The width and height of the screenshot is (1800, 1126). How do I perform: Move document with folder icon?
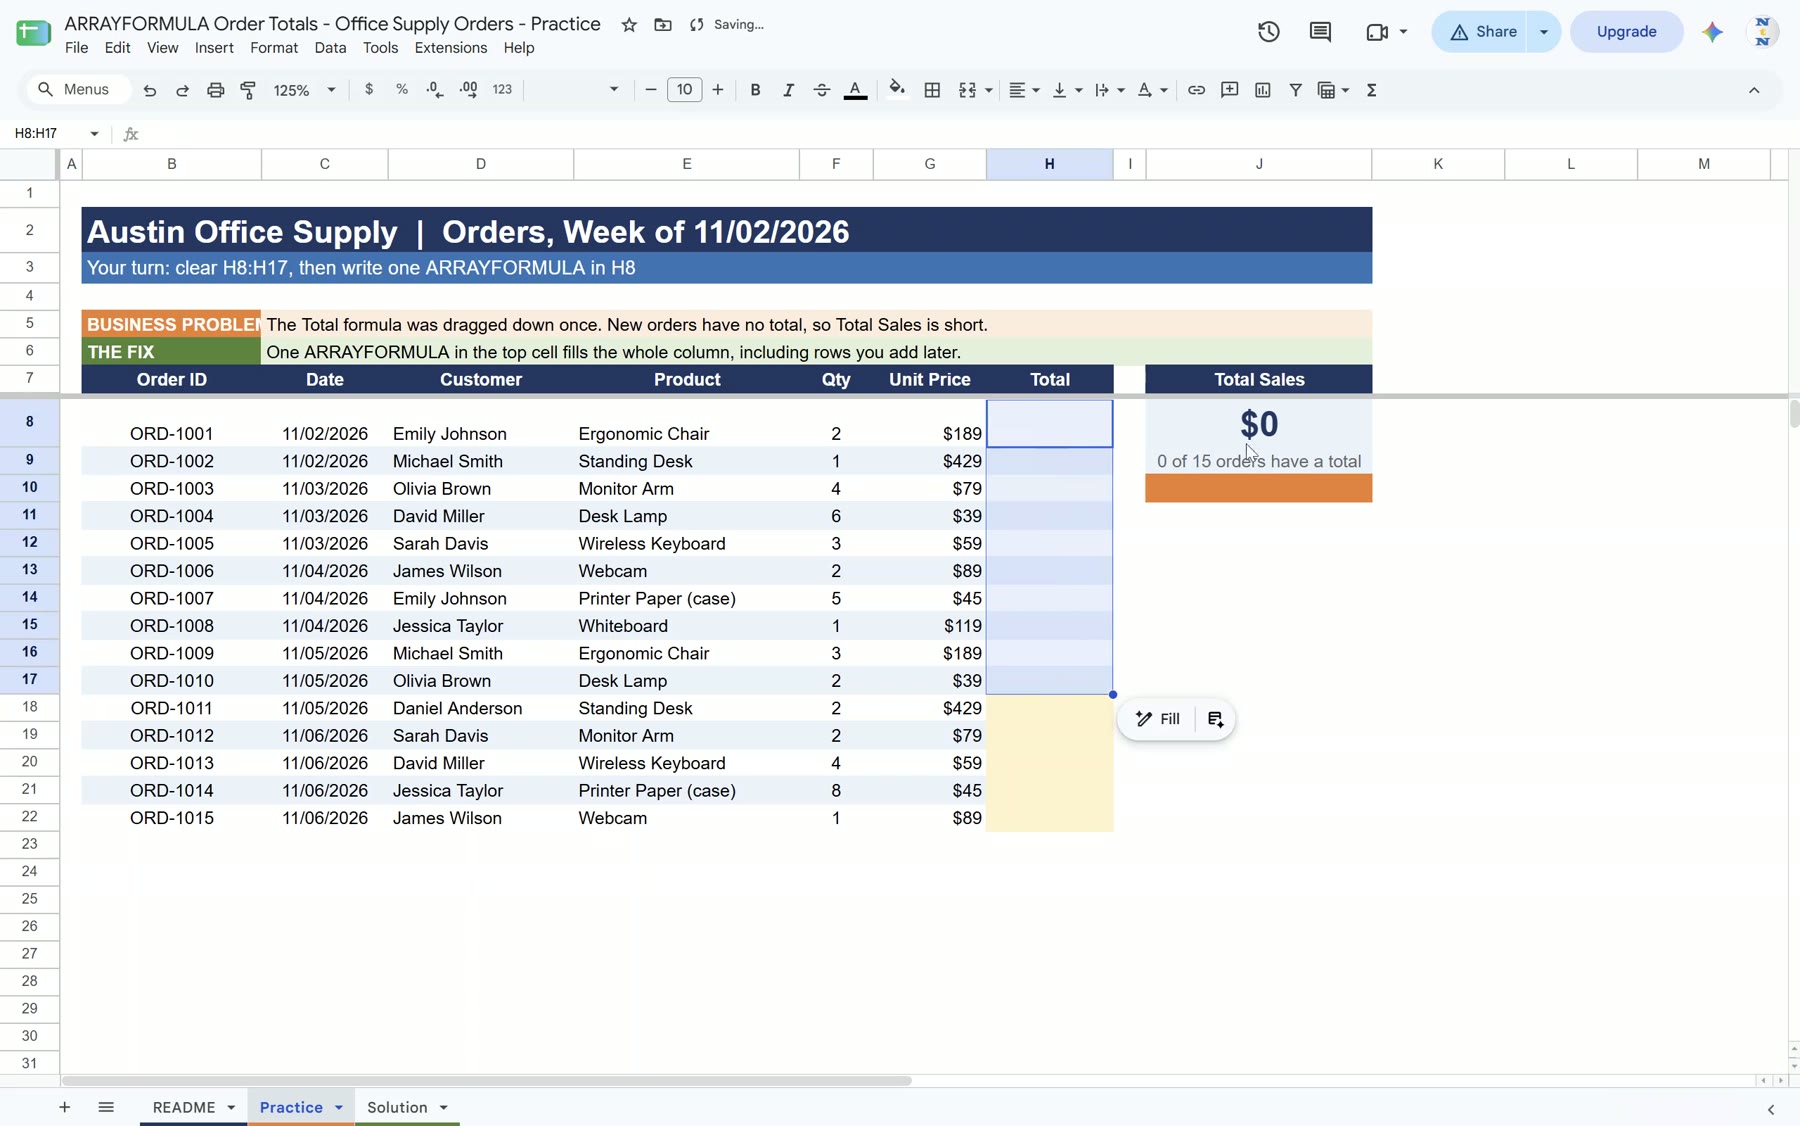coord(663,25)
